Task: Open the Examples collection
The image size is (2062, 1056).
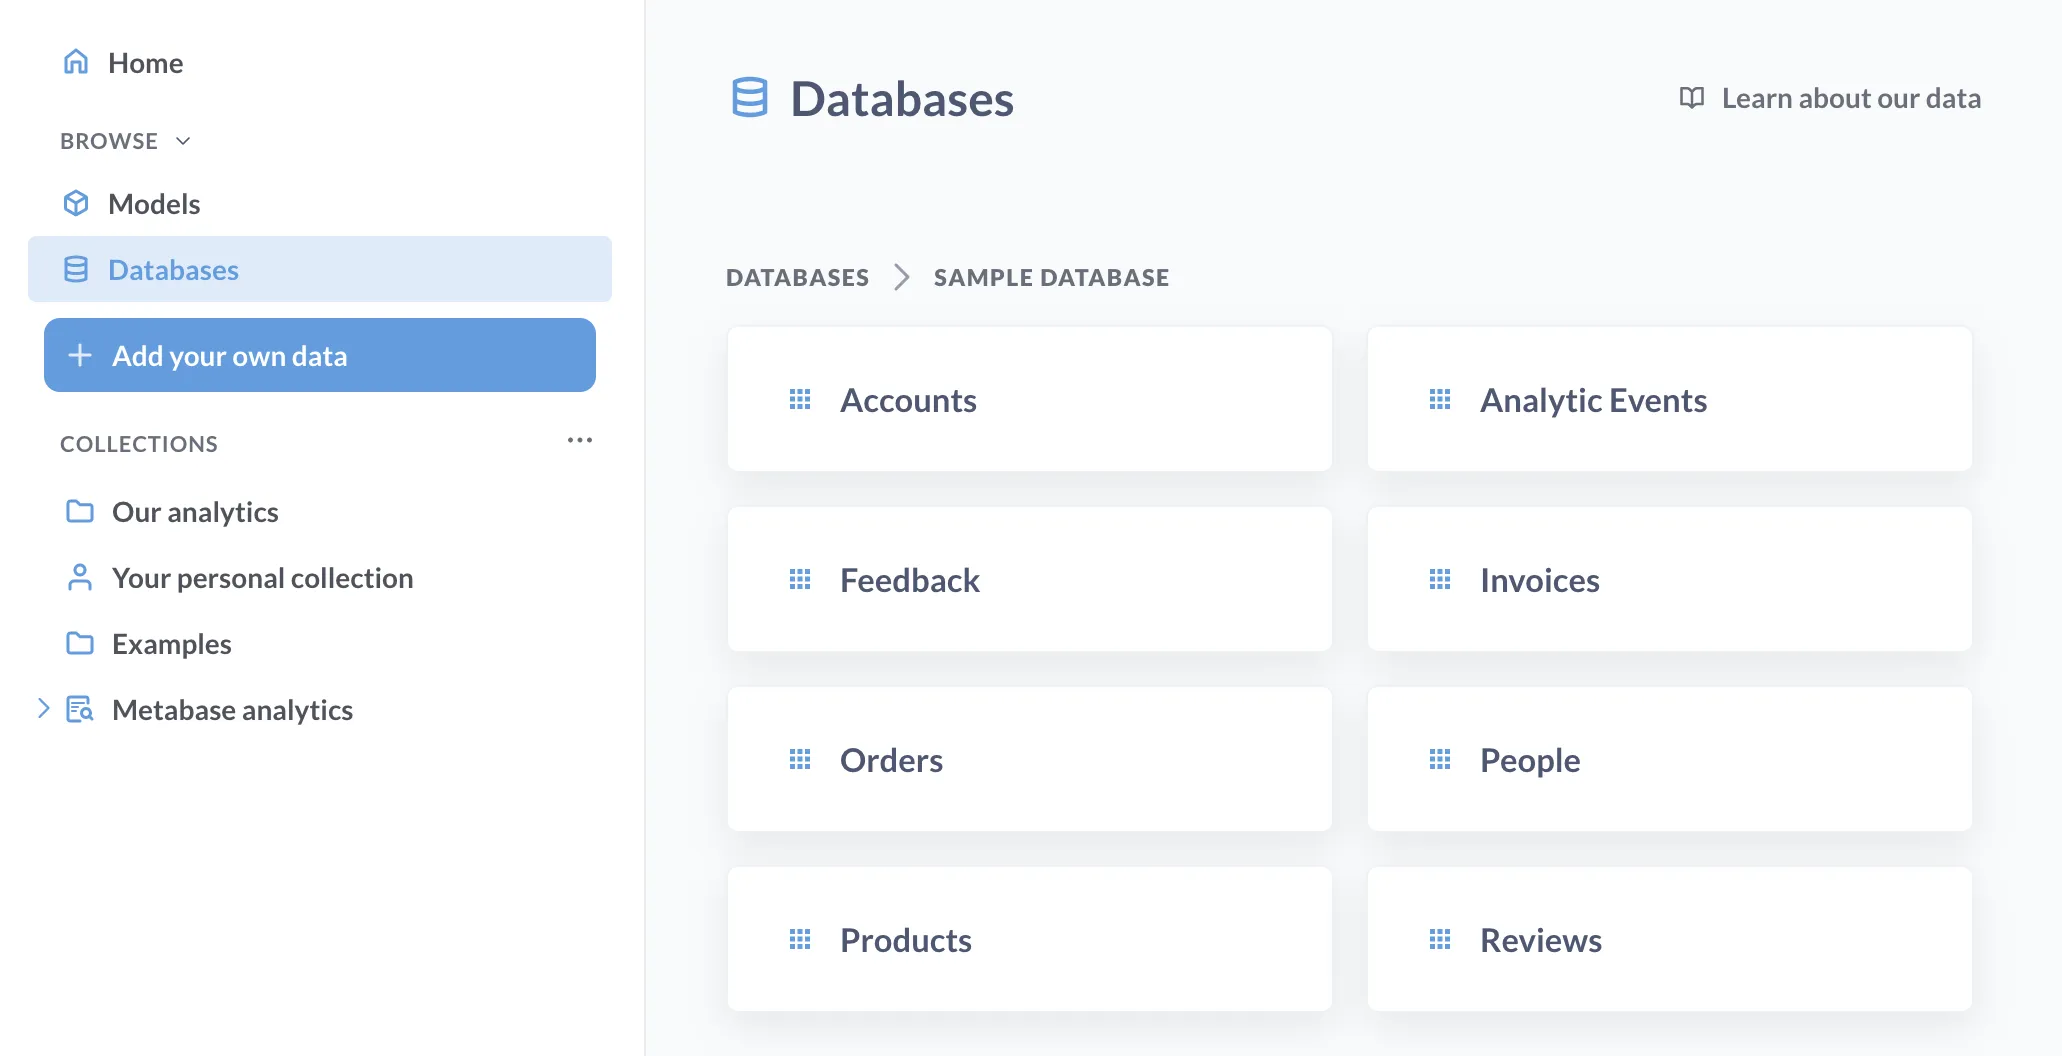Action: (x=172, y=643)
